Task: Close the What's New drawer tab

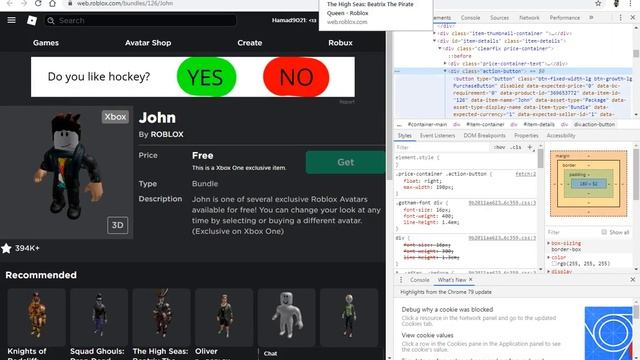Action: [x=471, y=280]
